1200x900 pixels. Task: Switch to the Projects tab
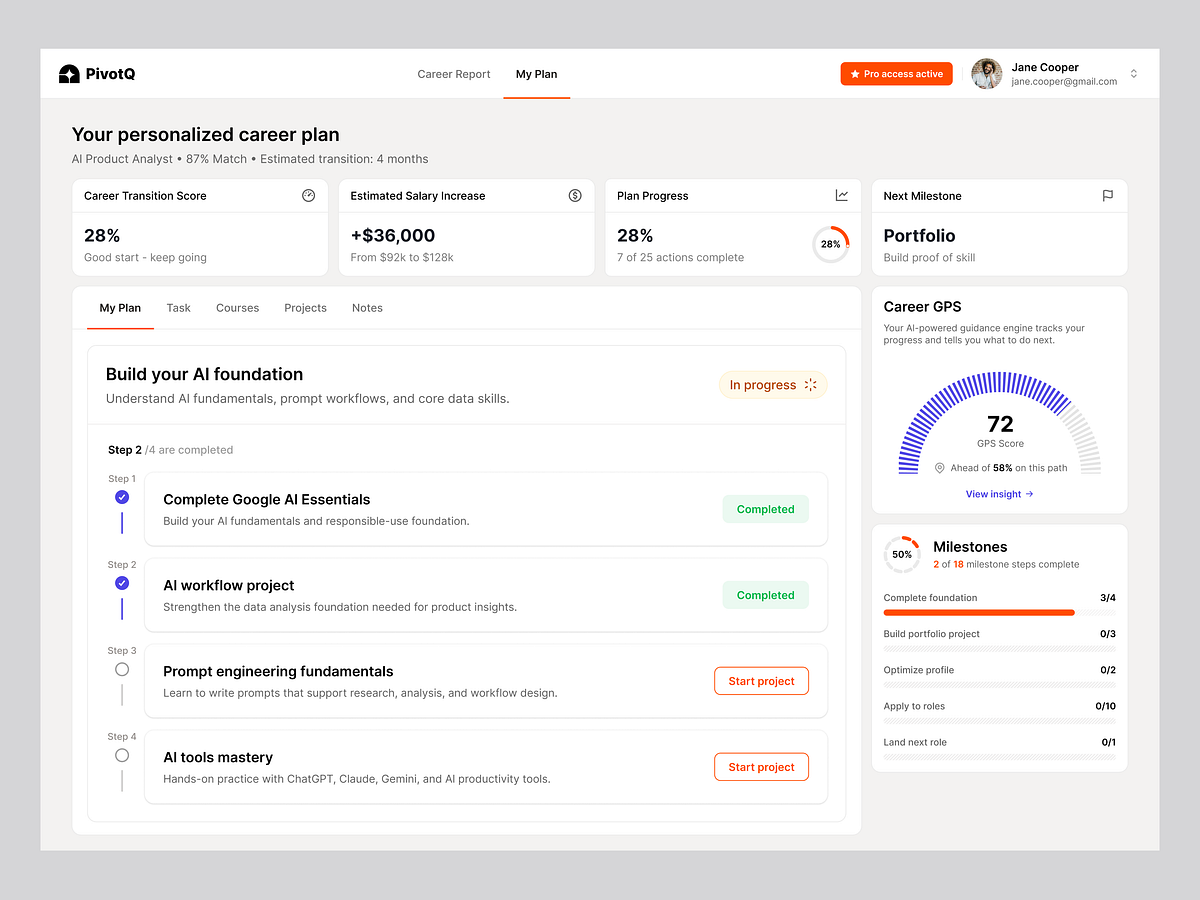305,308
